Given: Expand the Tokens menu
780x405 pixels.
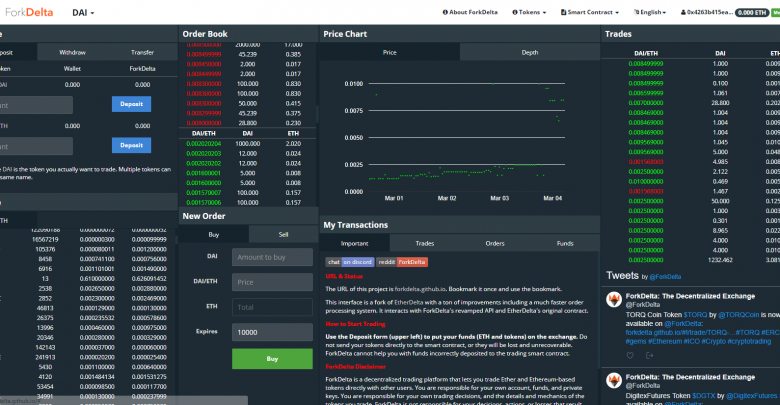Looking at the screenshot, I should pyautogui.click(x=529, y=12).
